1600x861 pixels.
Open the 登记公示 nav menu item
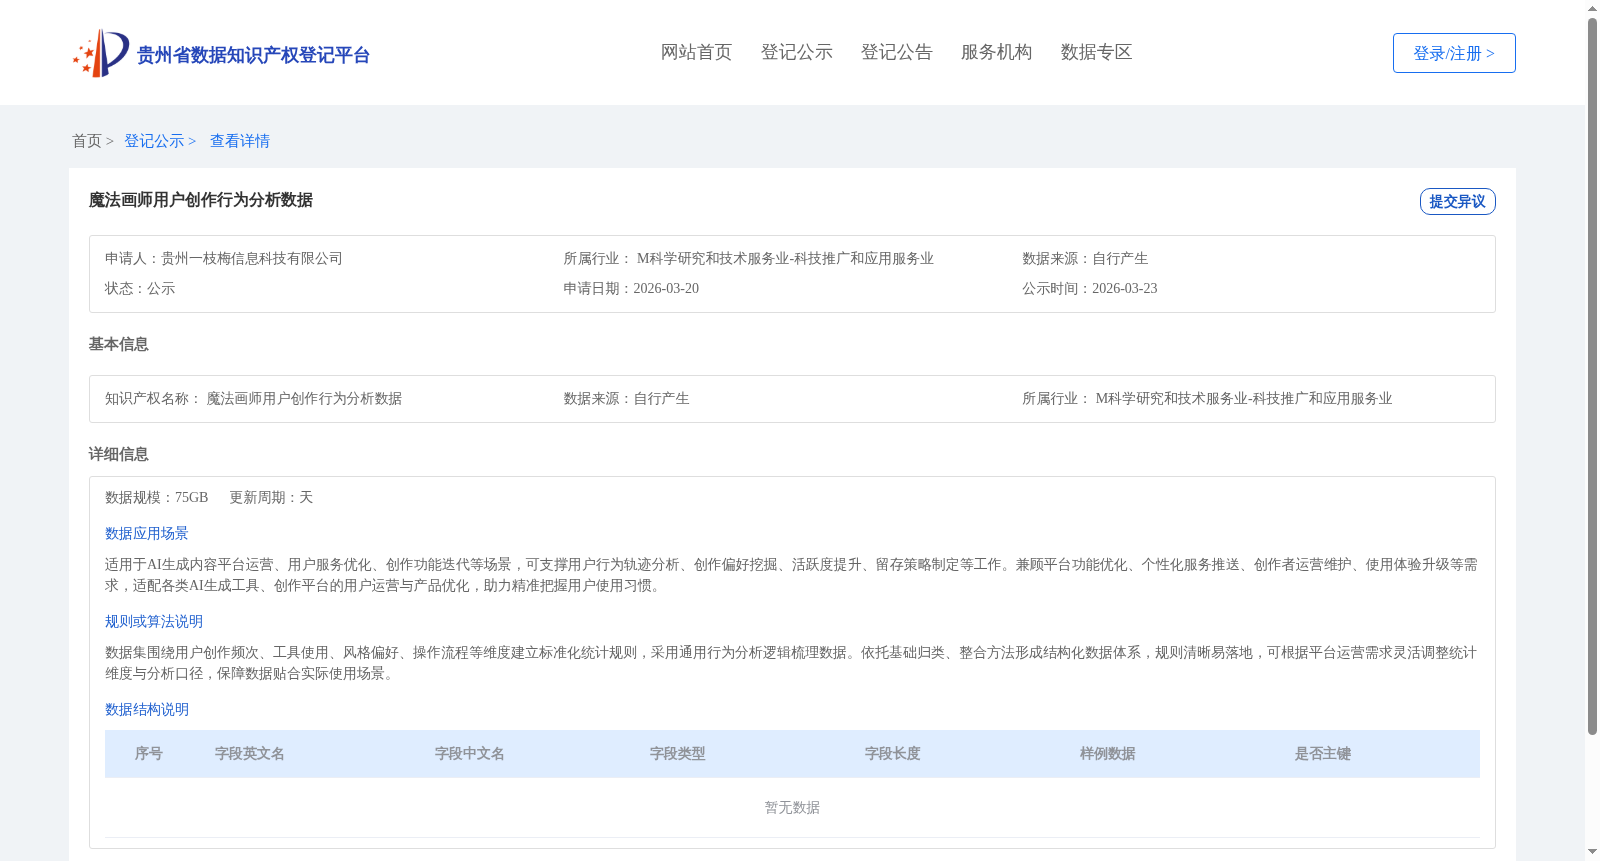coord(796,52)
